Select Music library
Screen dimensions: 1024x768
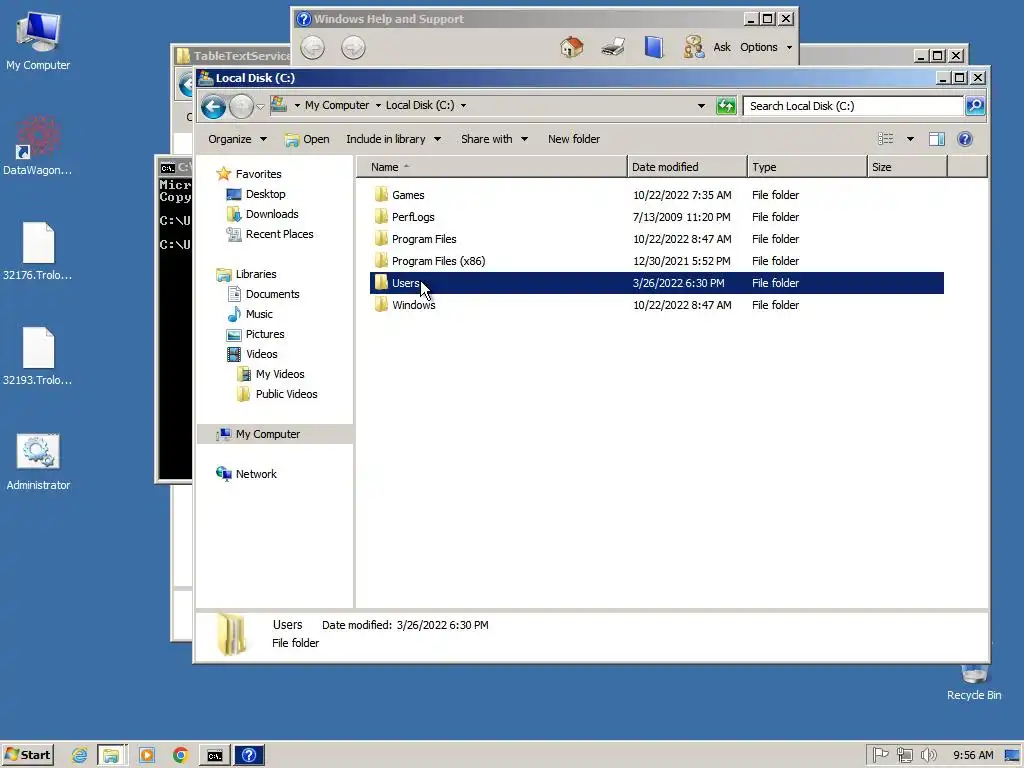tap(259, 314)
